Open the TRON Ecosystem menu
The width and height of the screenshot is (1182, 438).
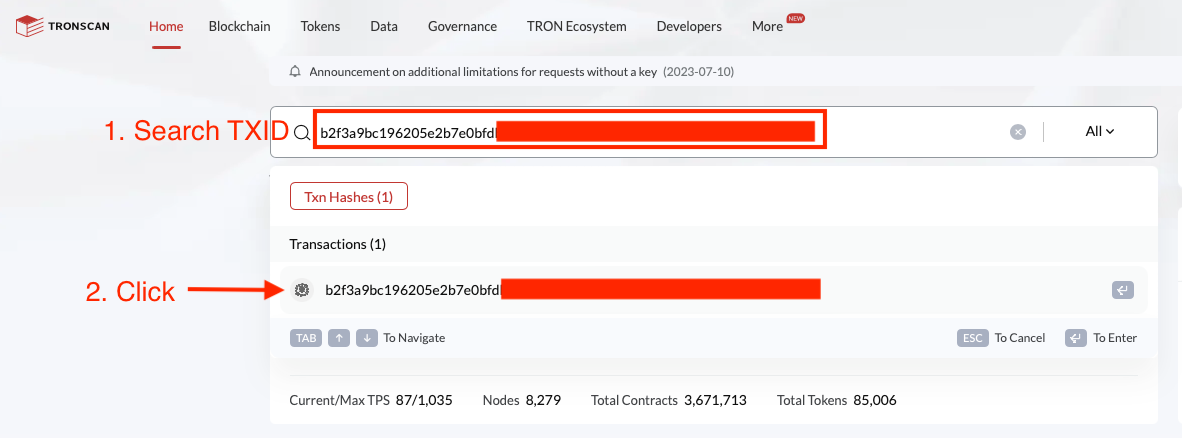(x=577, y=26)
